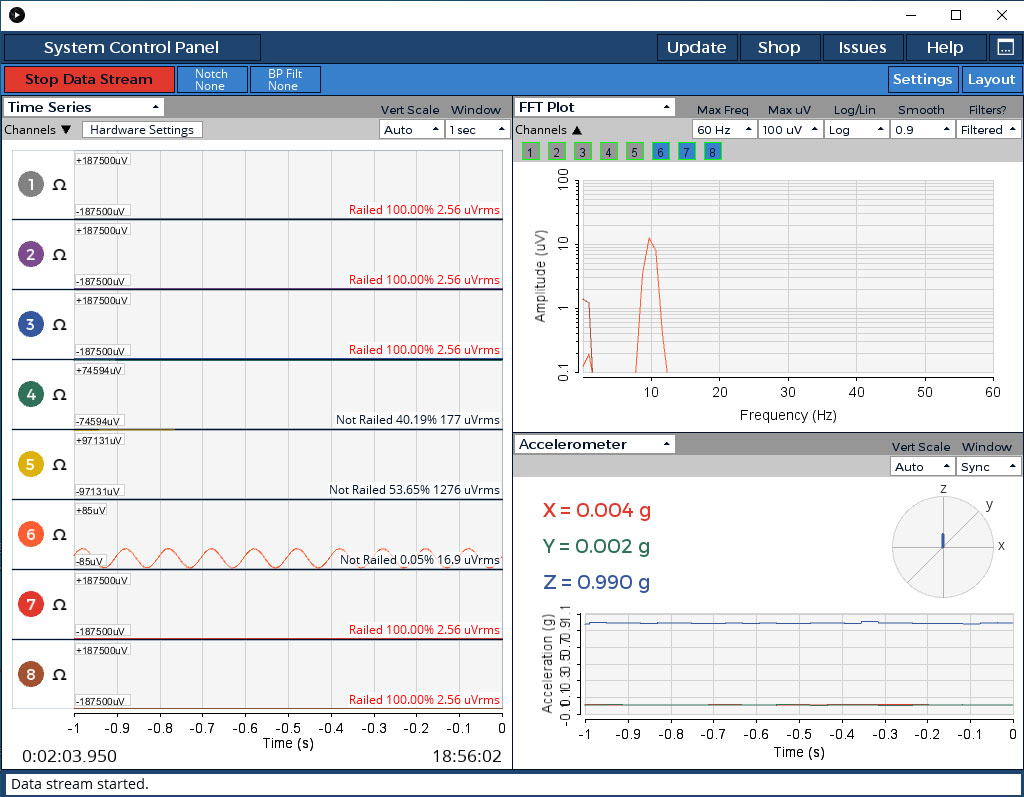
Task: Click the channel 4 green circle icon
Action: [x=31, y=394]
